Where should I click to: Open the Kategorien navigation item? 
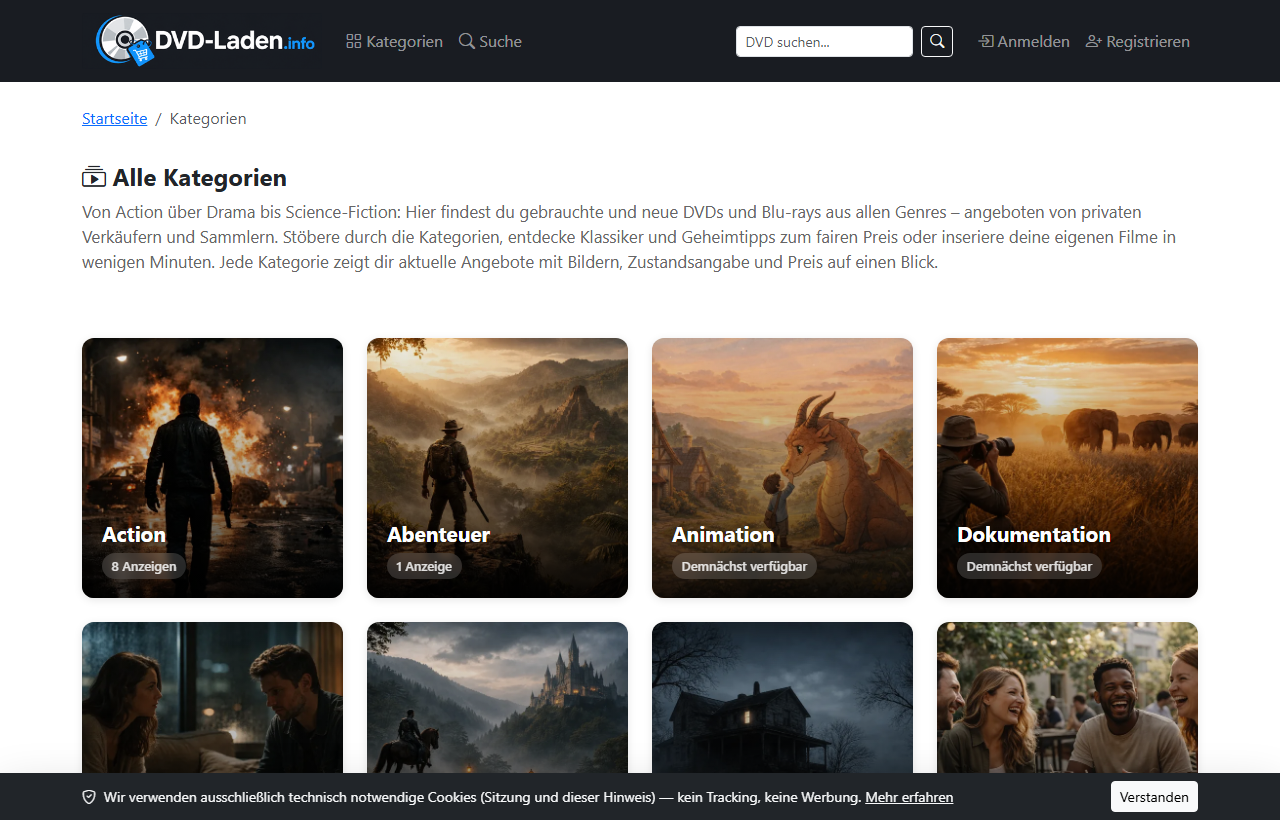pyautogui.click(x=394, y=41)
